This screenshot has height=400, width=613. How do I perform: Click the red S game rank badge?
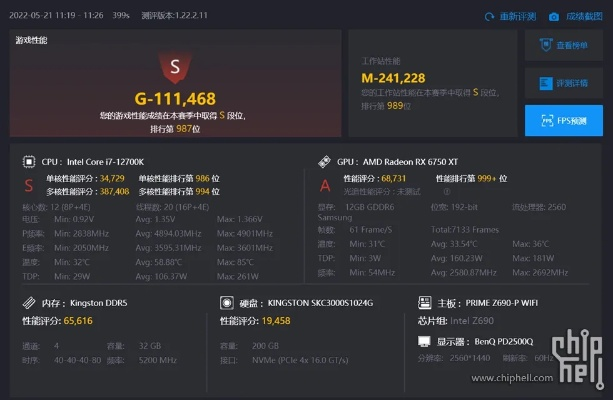click(x=175, y=68)
